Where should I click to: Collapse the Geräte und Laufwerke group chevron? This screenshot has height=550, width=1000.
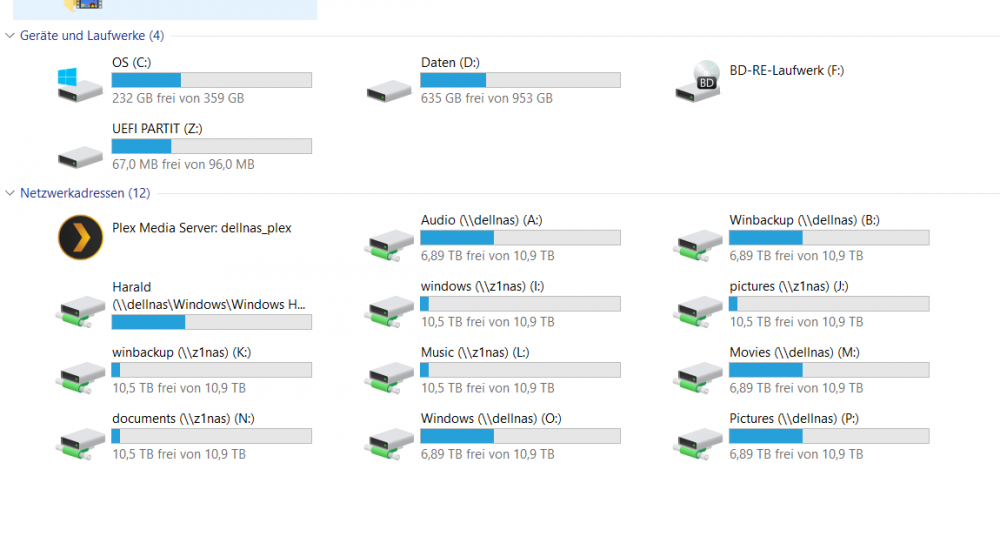pyautogui.click(x=10, y=36)
